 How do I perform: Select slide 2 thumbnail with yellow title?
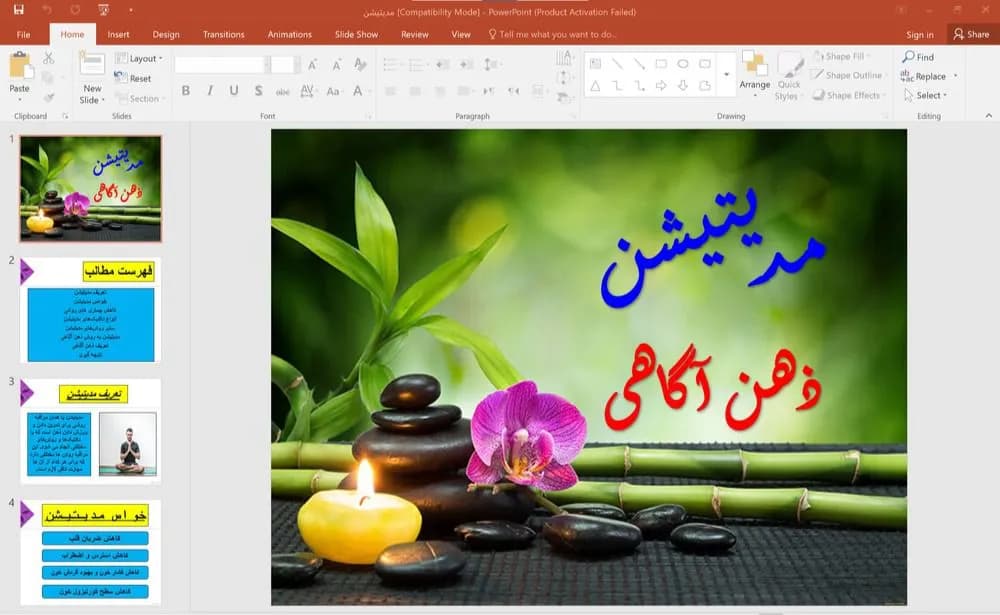tap(91, 310)
